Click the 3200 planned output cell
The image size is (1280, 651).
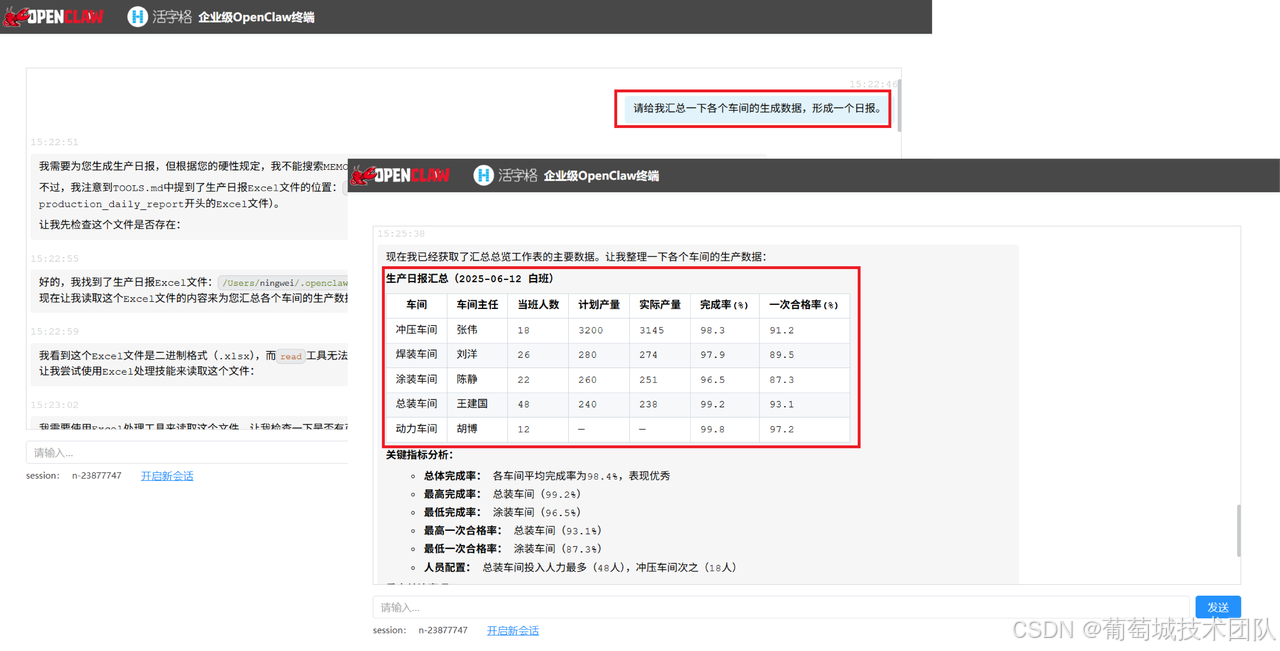599,330
